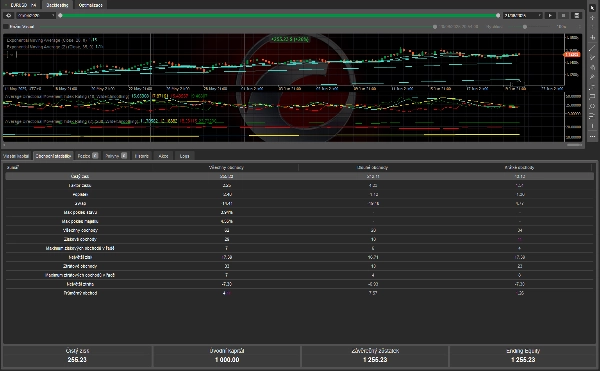Open the Příkazy tab

pos(116,156)
